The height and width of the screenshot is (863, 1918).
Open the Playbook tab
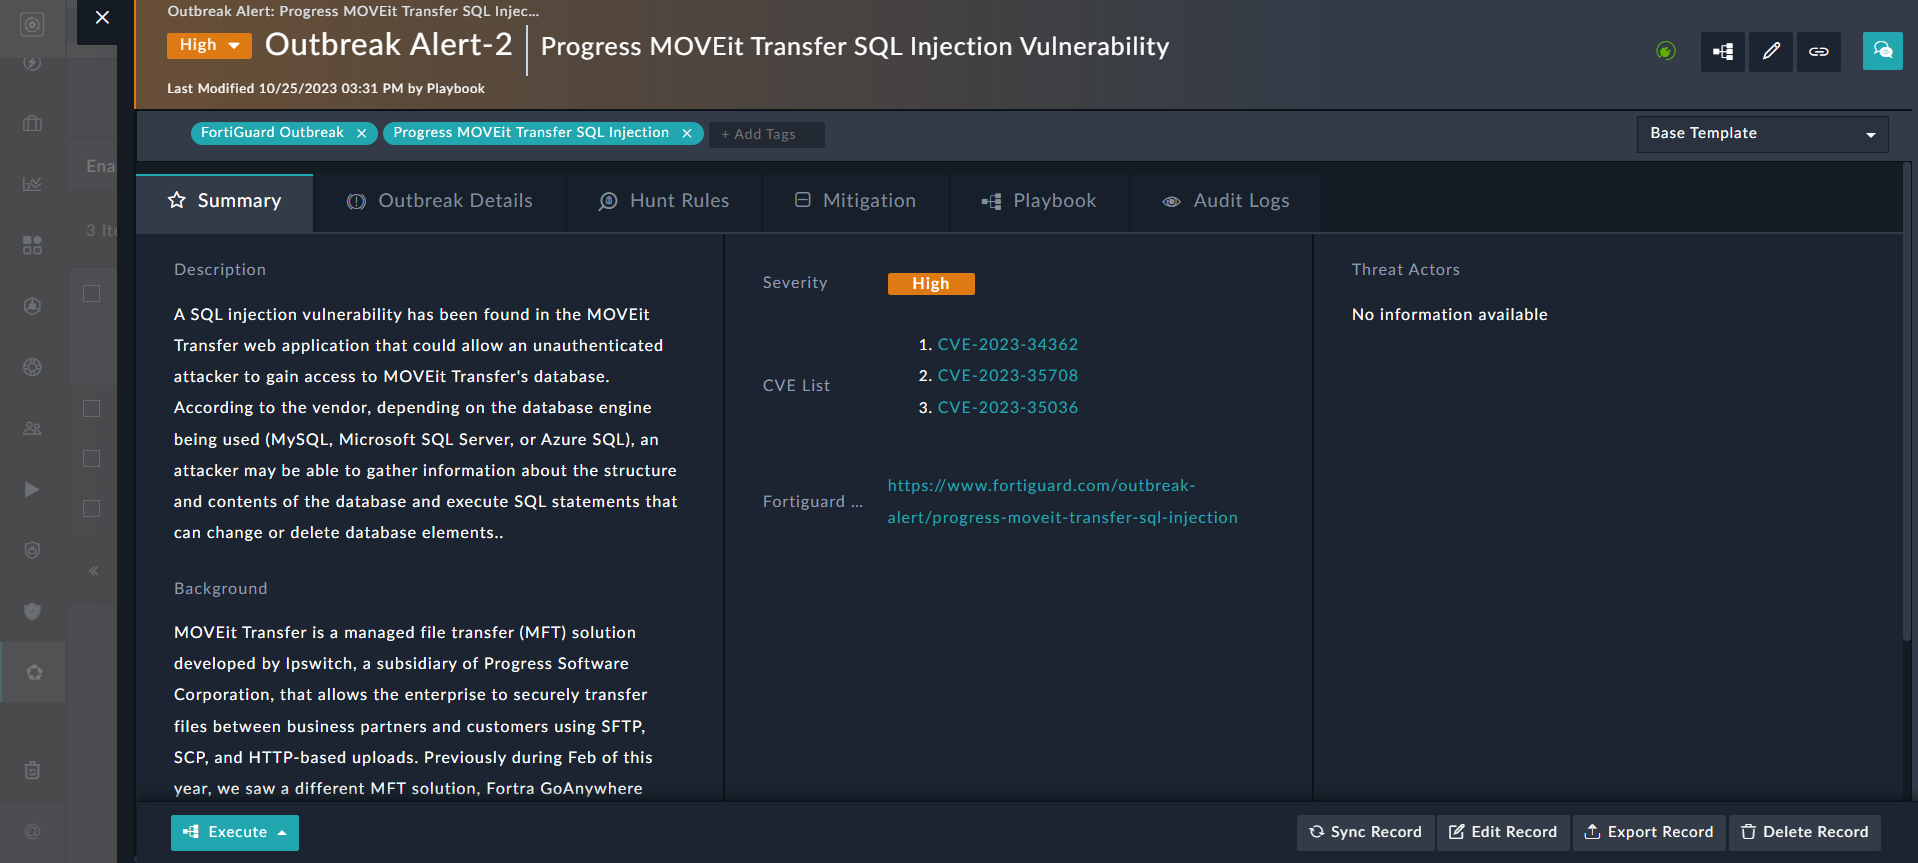(1039, 203)
